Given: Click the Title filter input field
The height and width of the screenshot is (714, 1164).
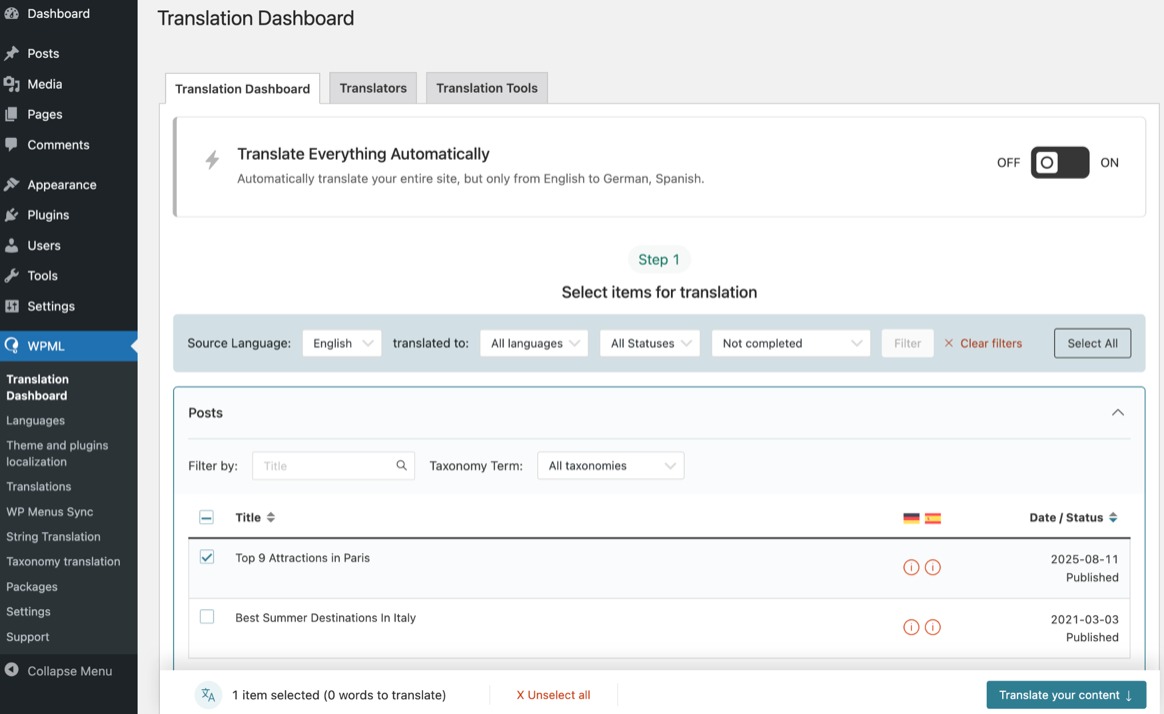Looking at the screenshot, I should (x=323, y=465).
